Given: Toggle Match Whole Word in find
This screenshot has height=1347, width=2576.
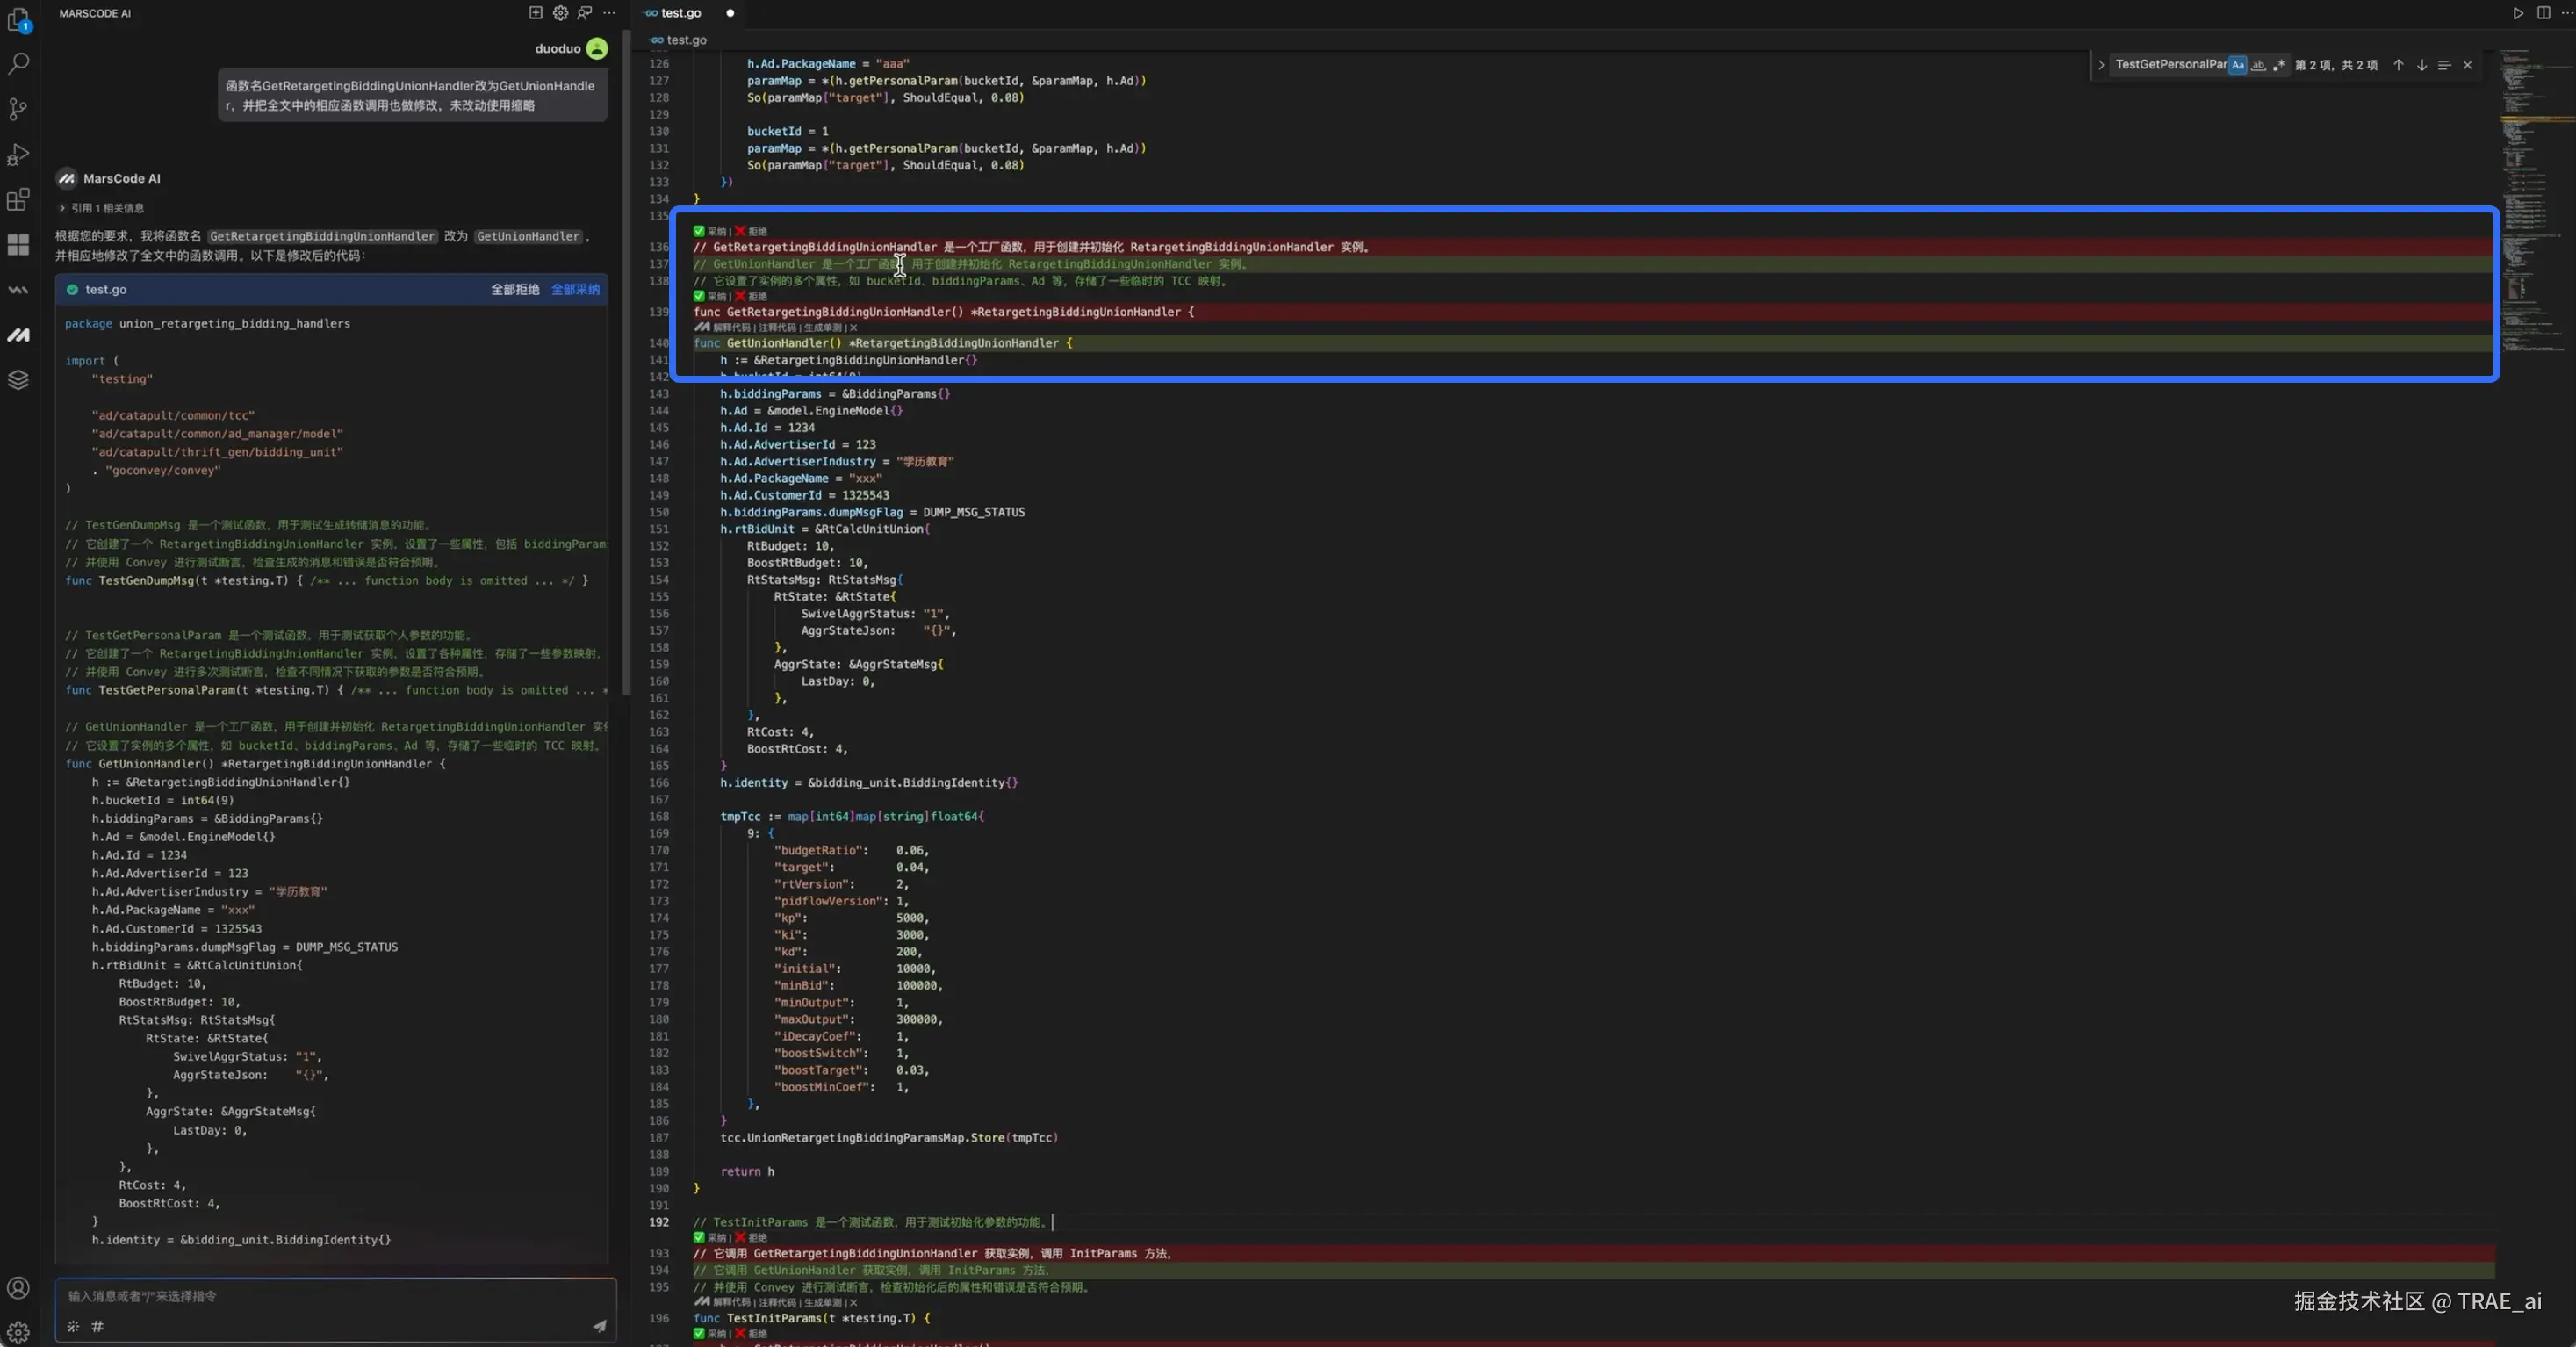Looking at the screenshot, I should coord(2258,65).
